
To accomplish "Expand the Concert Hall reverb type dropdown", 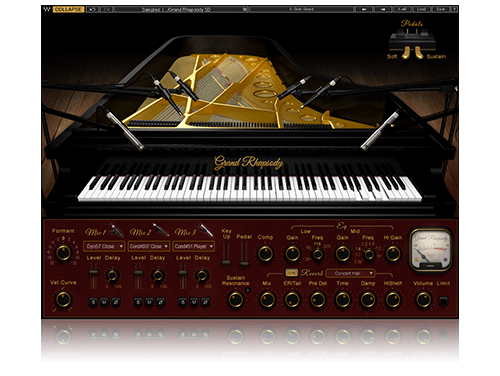I will [350, 273].
